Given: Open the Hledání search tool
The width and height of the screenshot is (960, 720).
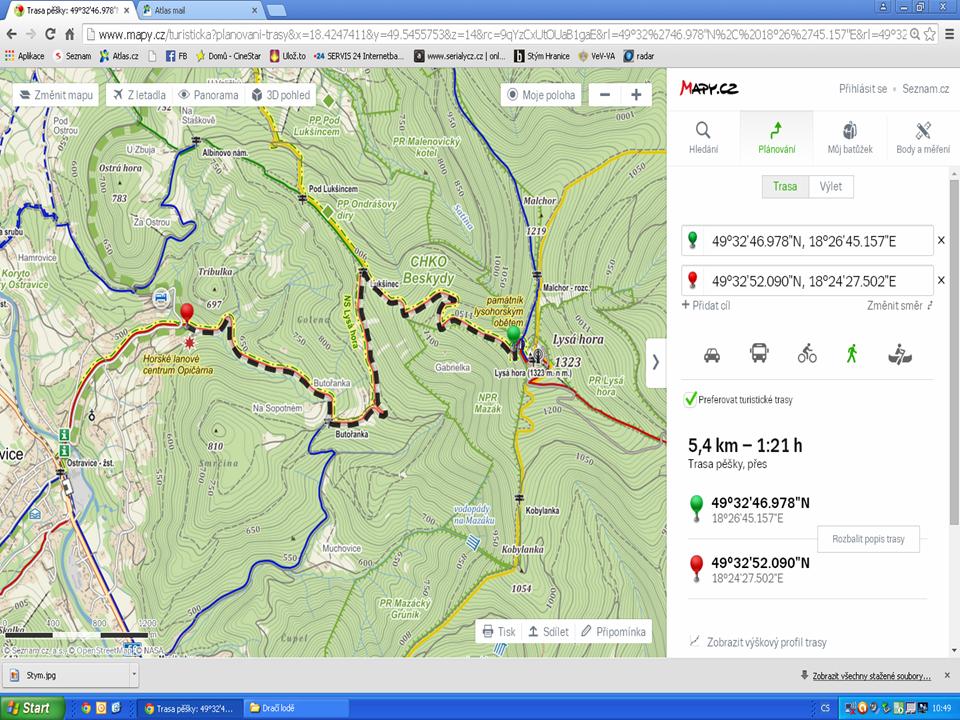Looking at the screenshot, I should (x=703, y=138).
